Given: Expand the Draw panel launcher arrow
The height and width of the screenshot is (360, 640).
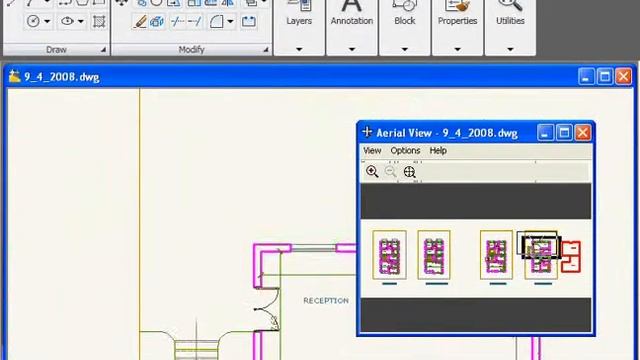Looking at the screenshot, I should coord(103,50).
